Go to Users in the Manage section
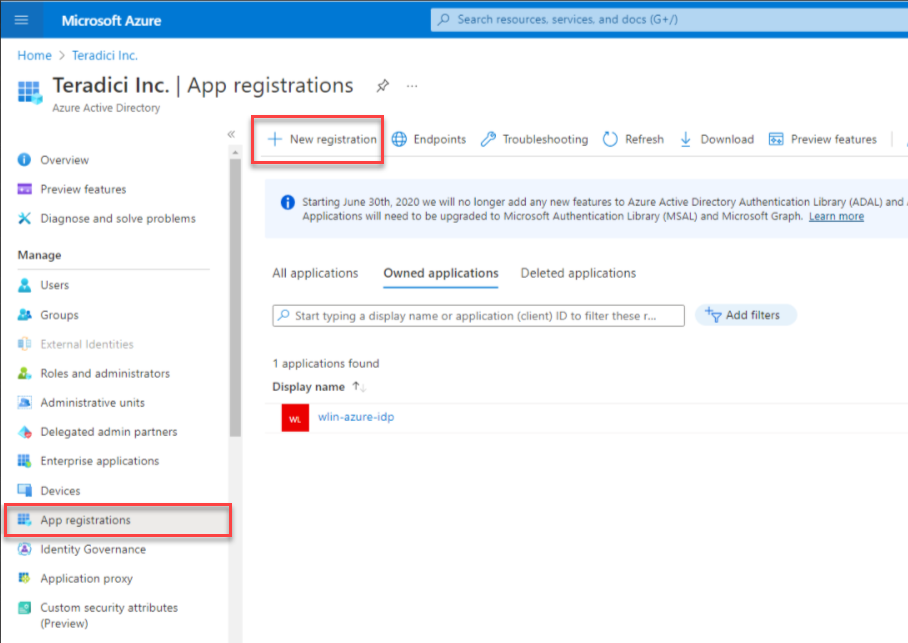The width and height of the screenshot is (908, 643). [x=55, y=285]
